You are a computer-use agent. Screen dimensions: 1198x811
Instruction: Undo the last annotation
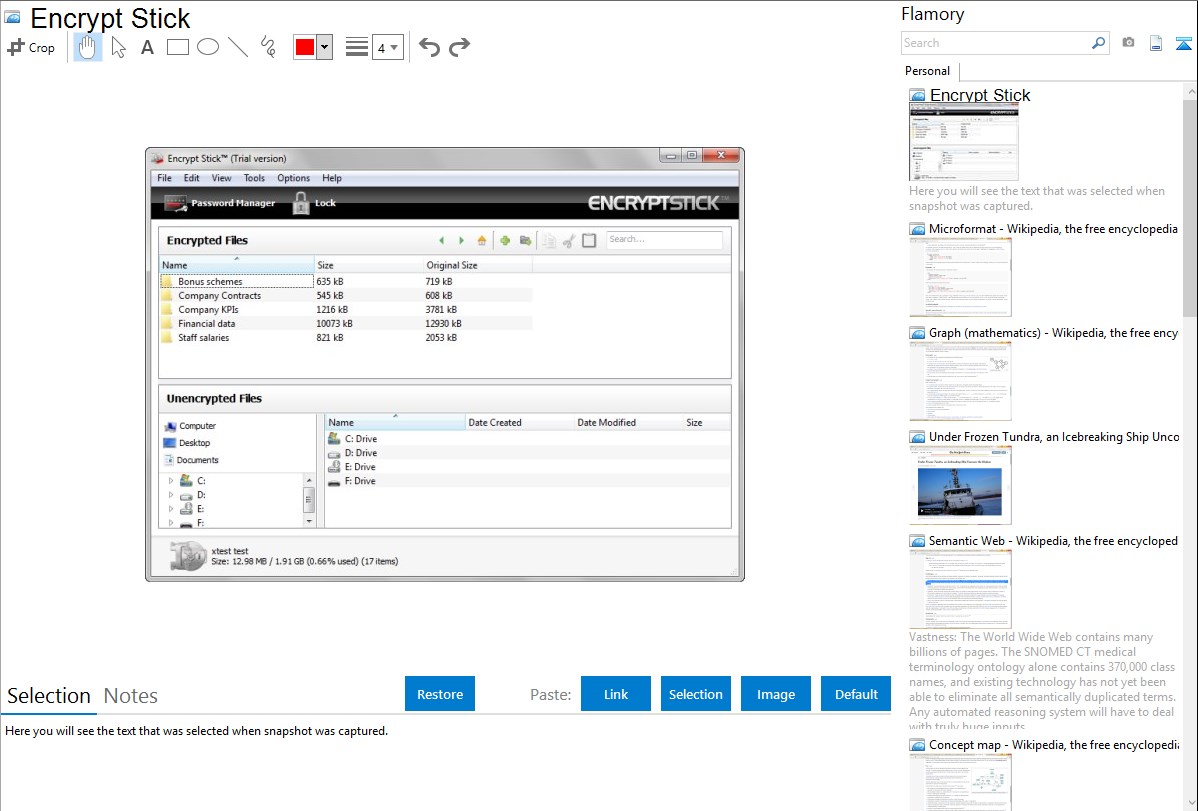pos(429,47)
